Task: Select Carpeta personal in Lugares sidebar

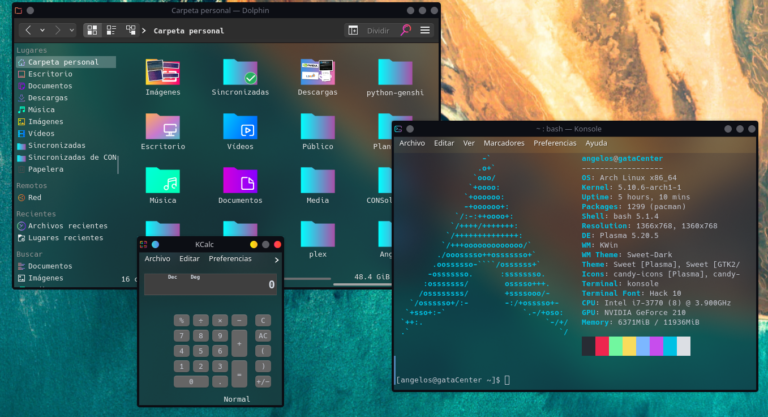Action: 66,62
